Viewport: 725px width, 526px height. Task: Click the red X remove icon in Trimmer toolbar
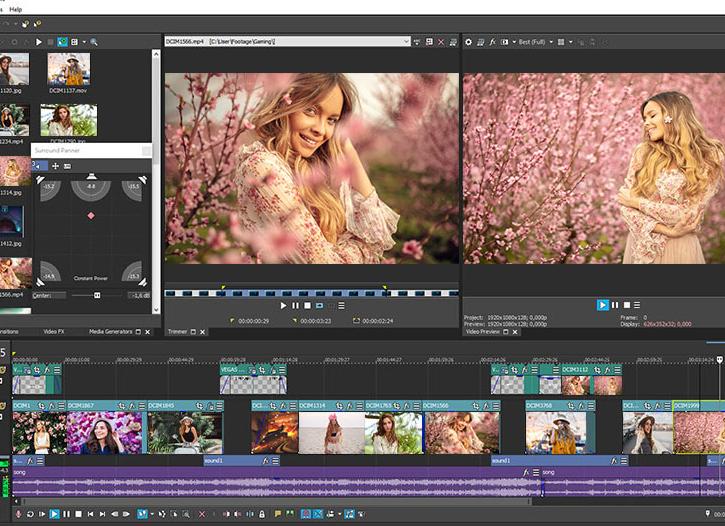pos(441,42)
